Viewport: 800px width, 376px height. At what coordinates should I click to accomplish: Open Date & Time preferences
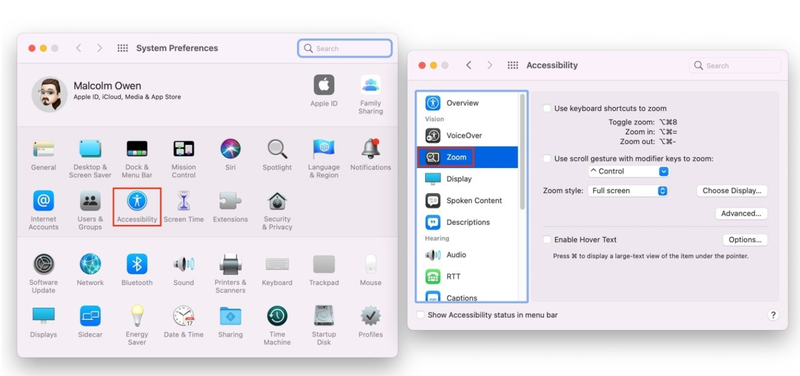pos(184,316)
